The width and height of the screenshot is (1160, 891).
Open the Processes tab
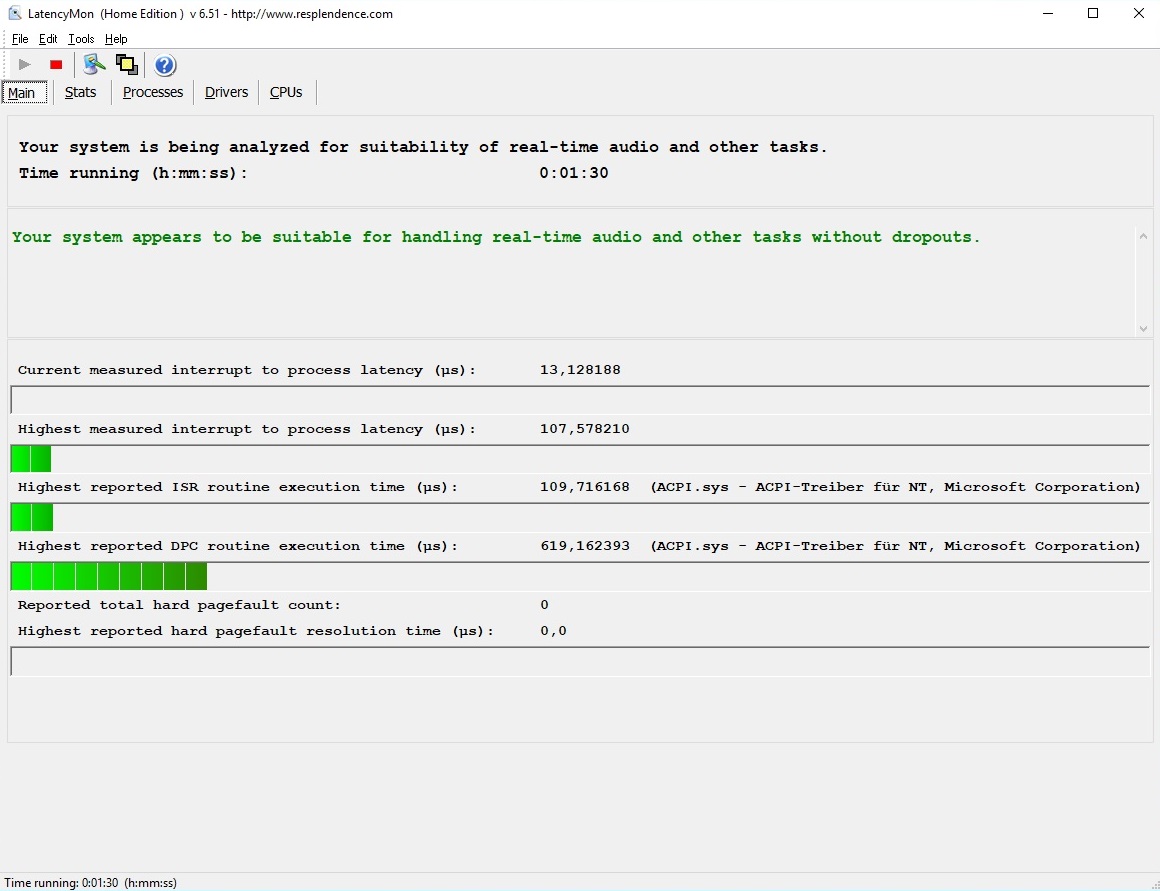pyautogui.click(x=153, y=92)
